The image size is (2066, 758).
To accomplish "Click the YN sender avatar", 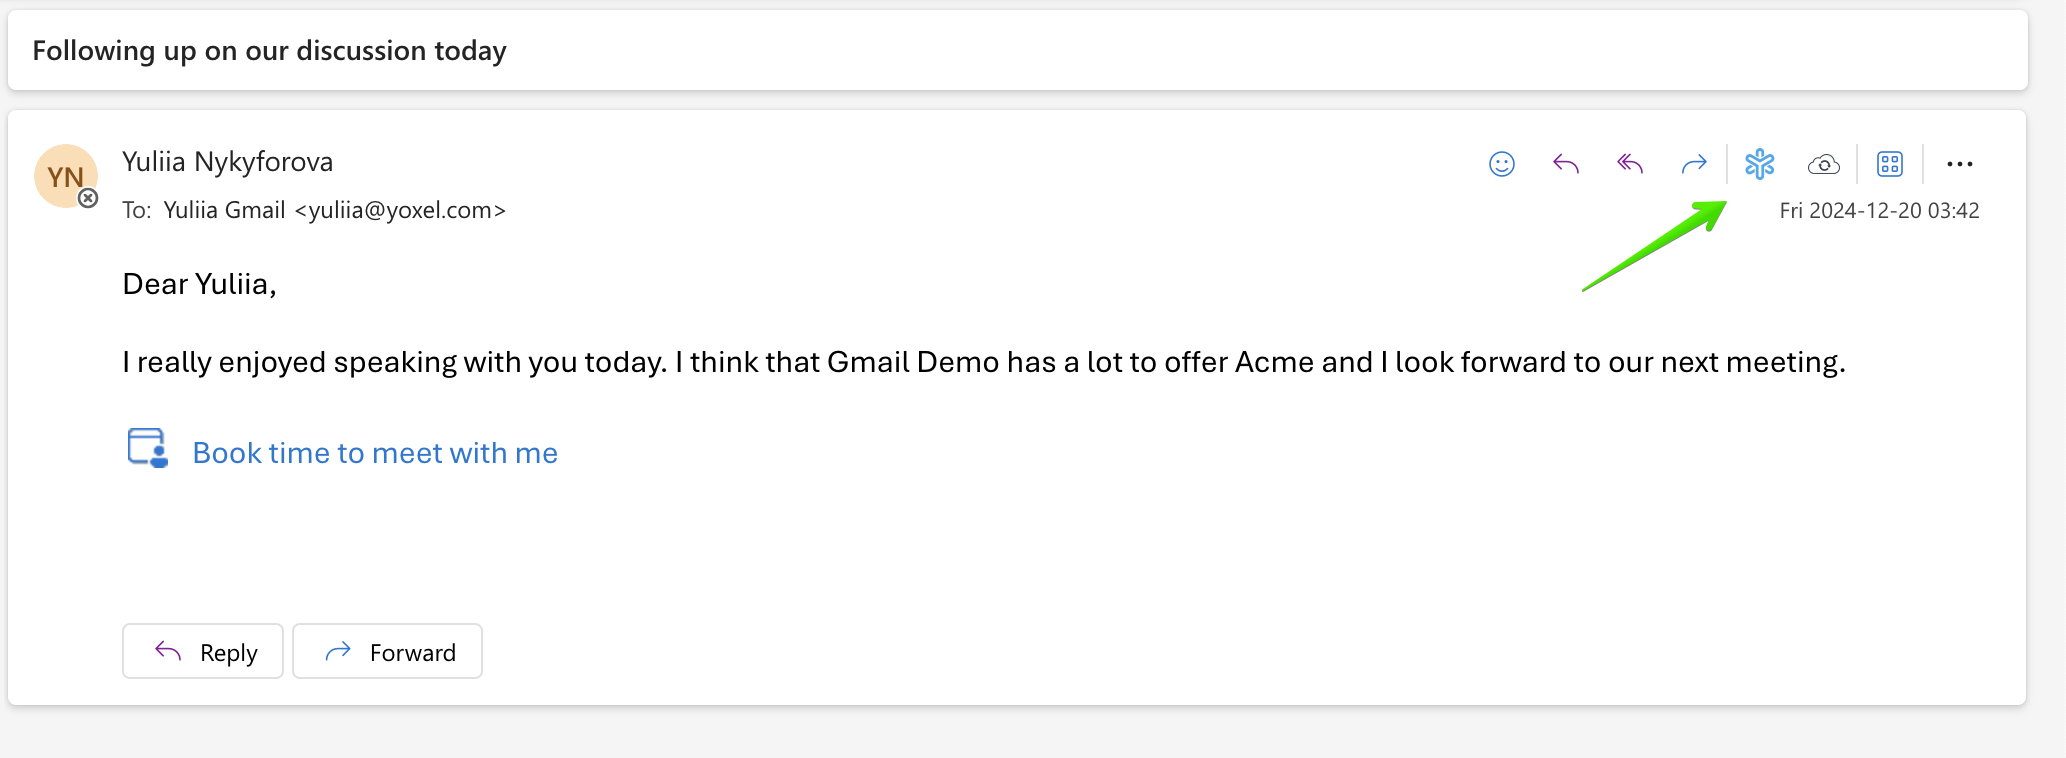I will [63, 174].
